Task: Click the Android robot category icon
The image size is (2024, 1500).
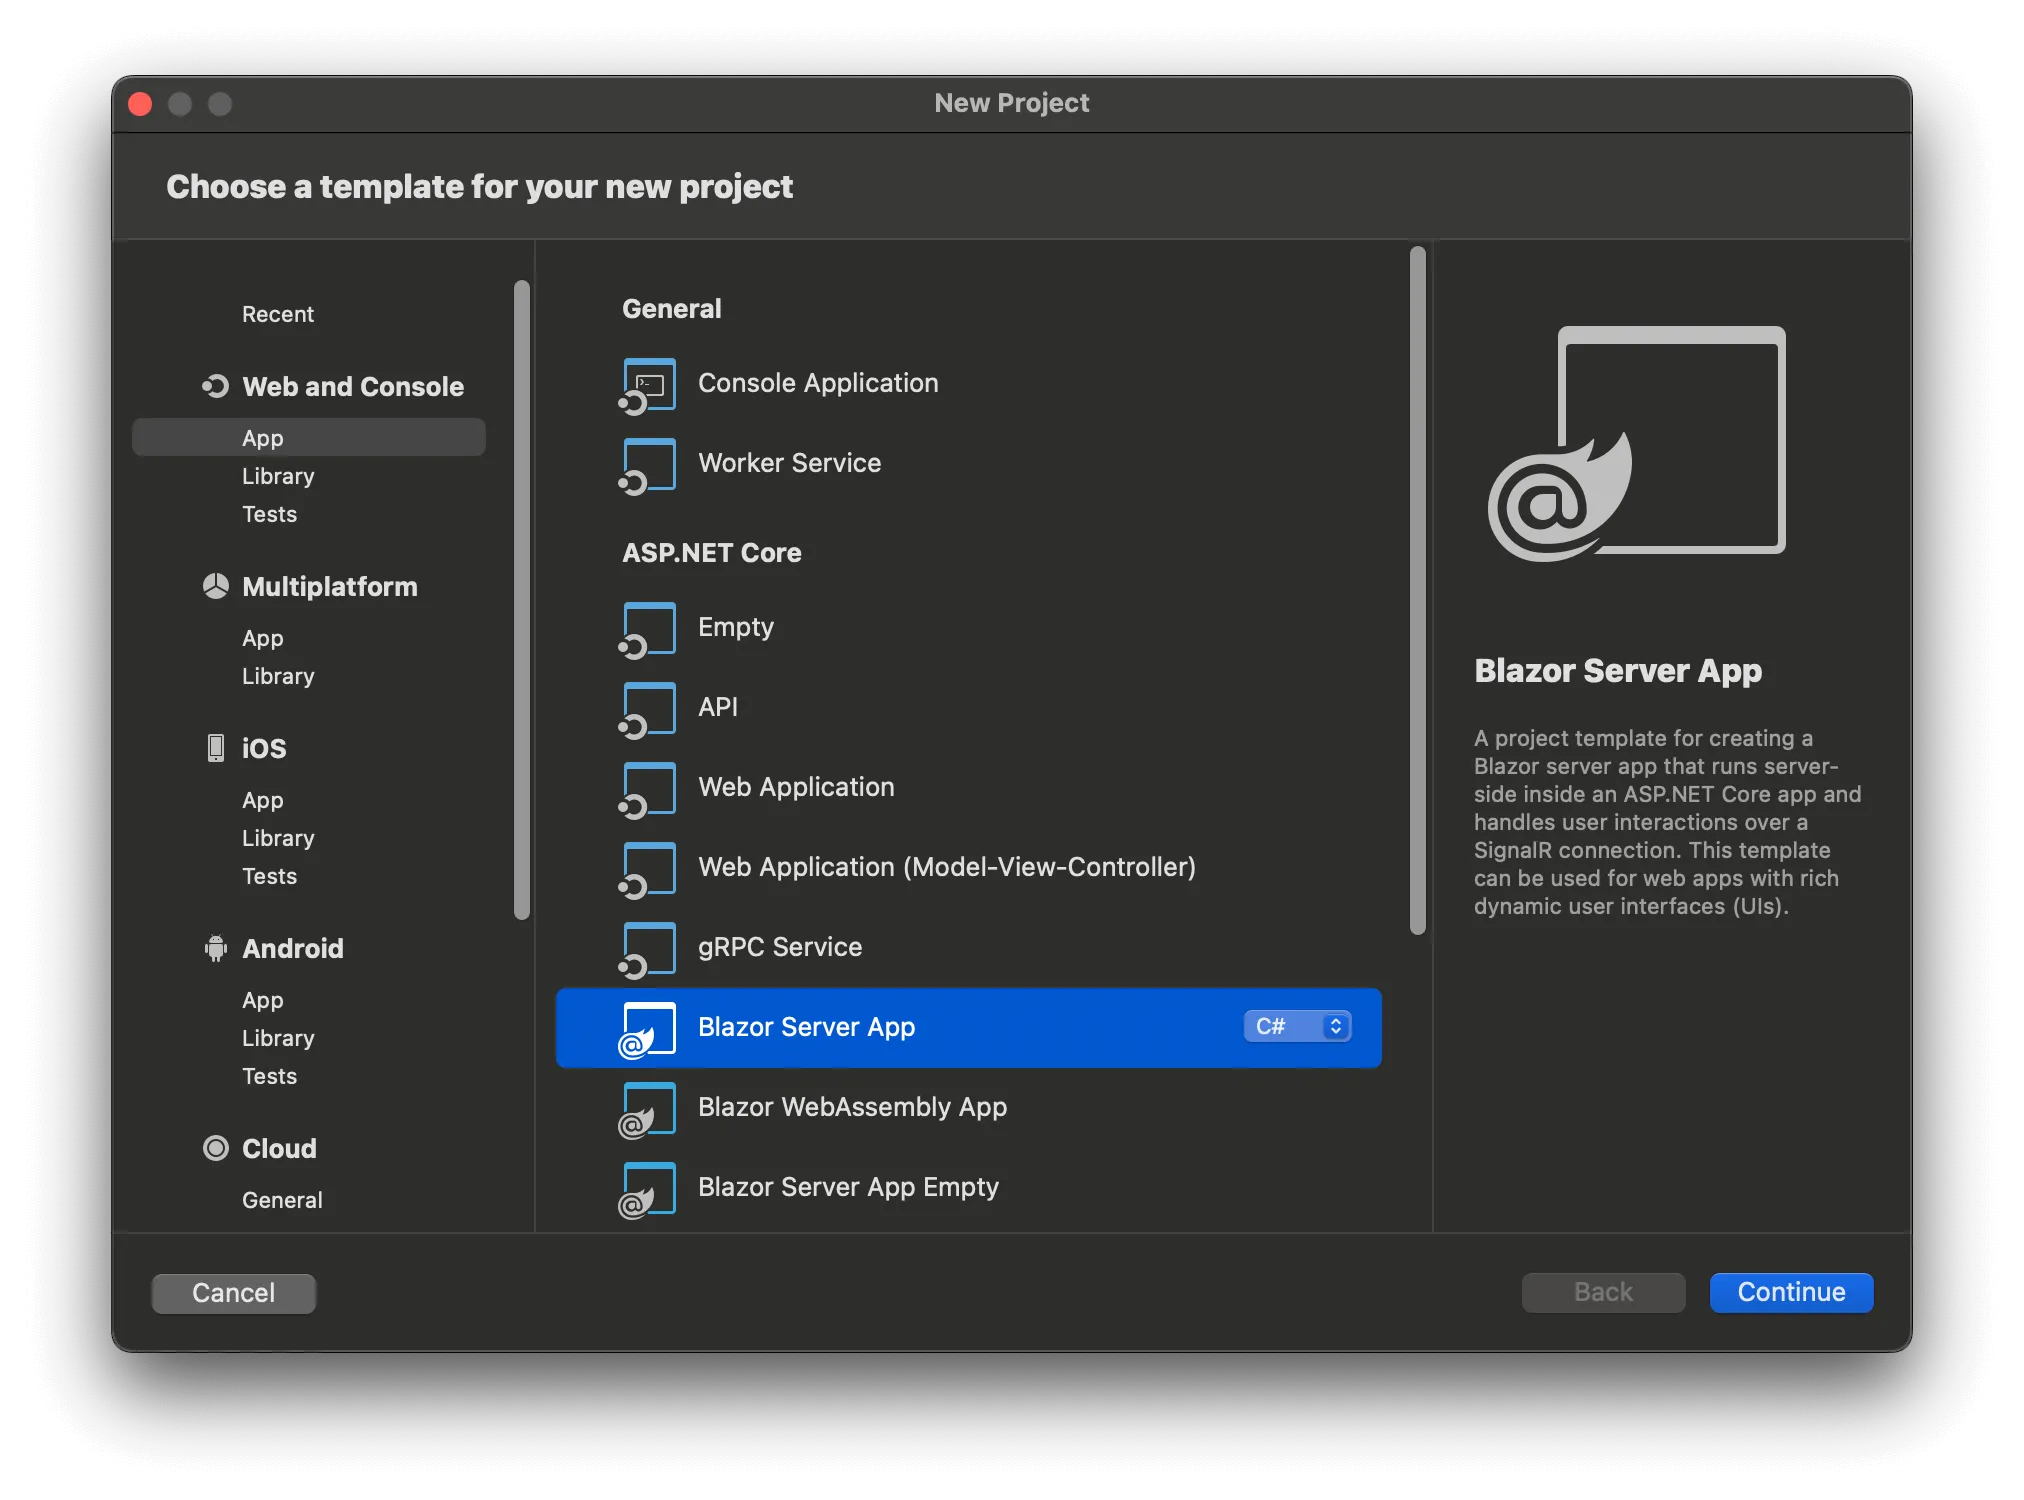Action: 215,948
